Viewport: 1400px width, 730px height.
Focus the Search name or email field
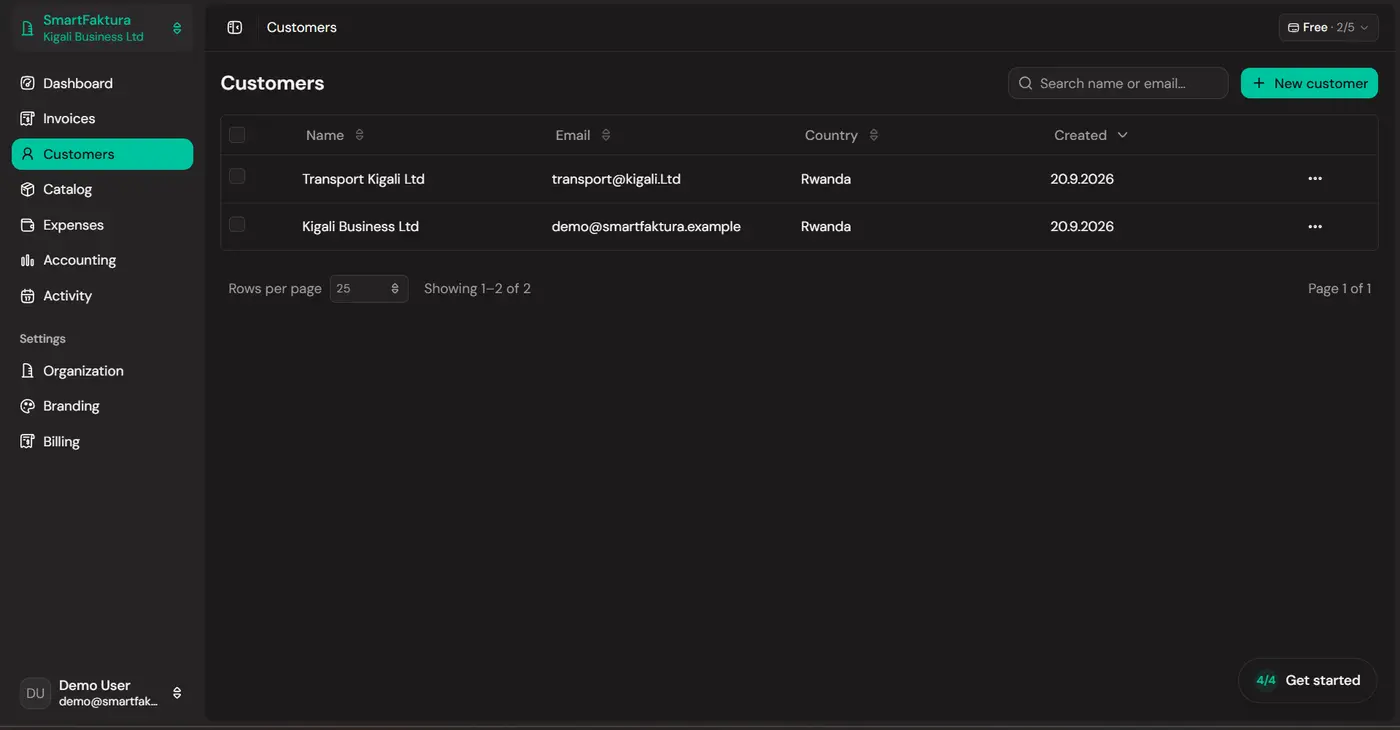click(1118, 83)
